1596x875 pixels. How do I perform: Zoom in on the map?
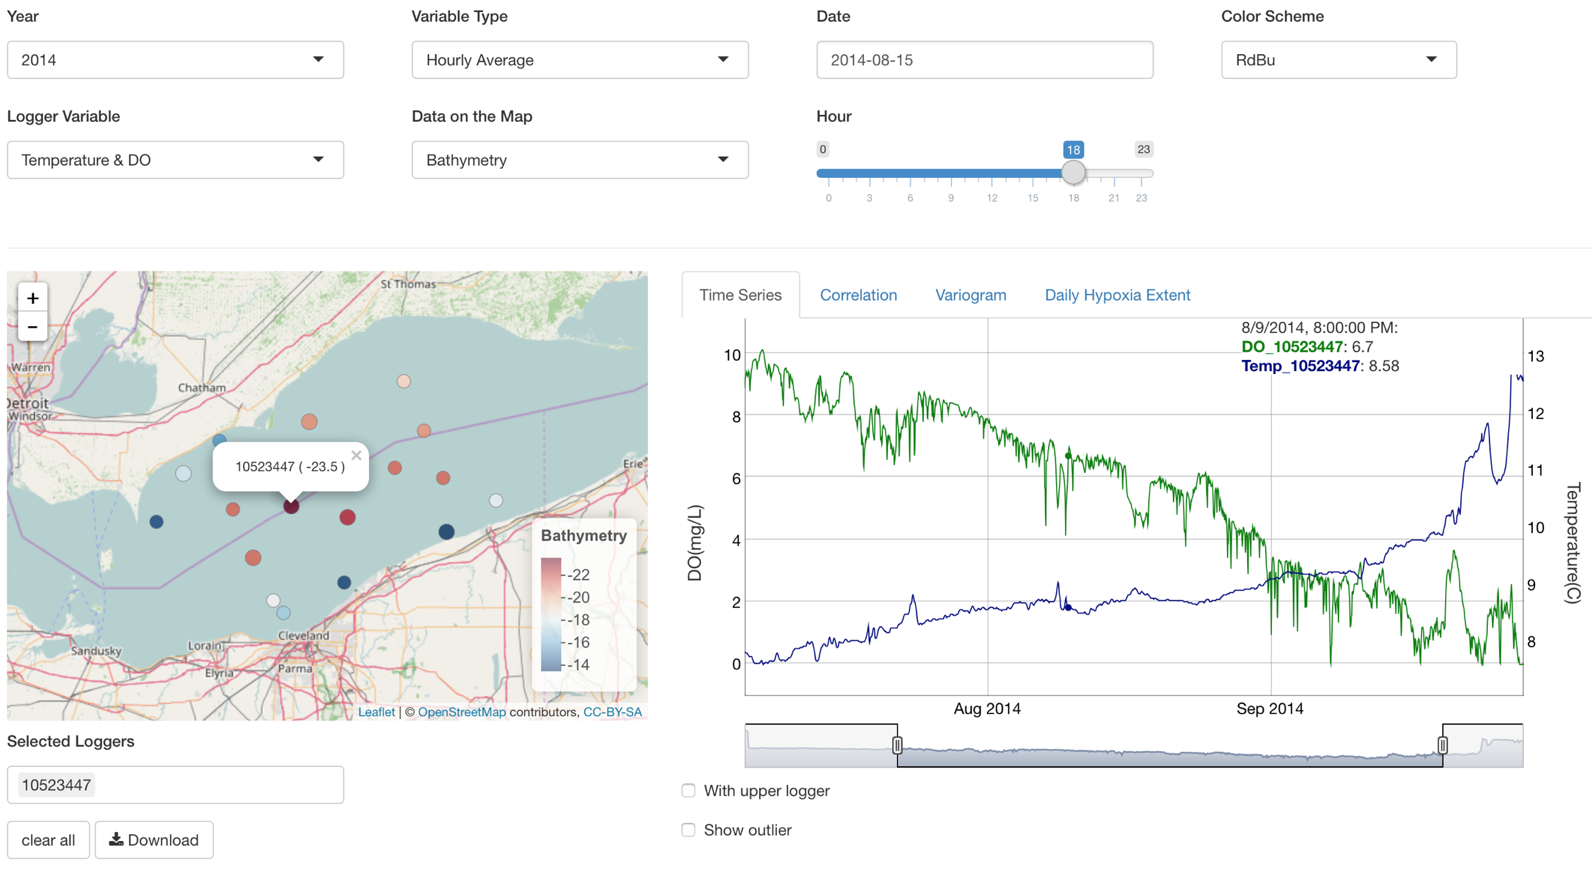[33, 298]
